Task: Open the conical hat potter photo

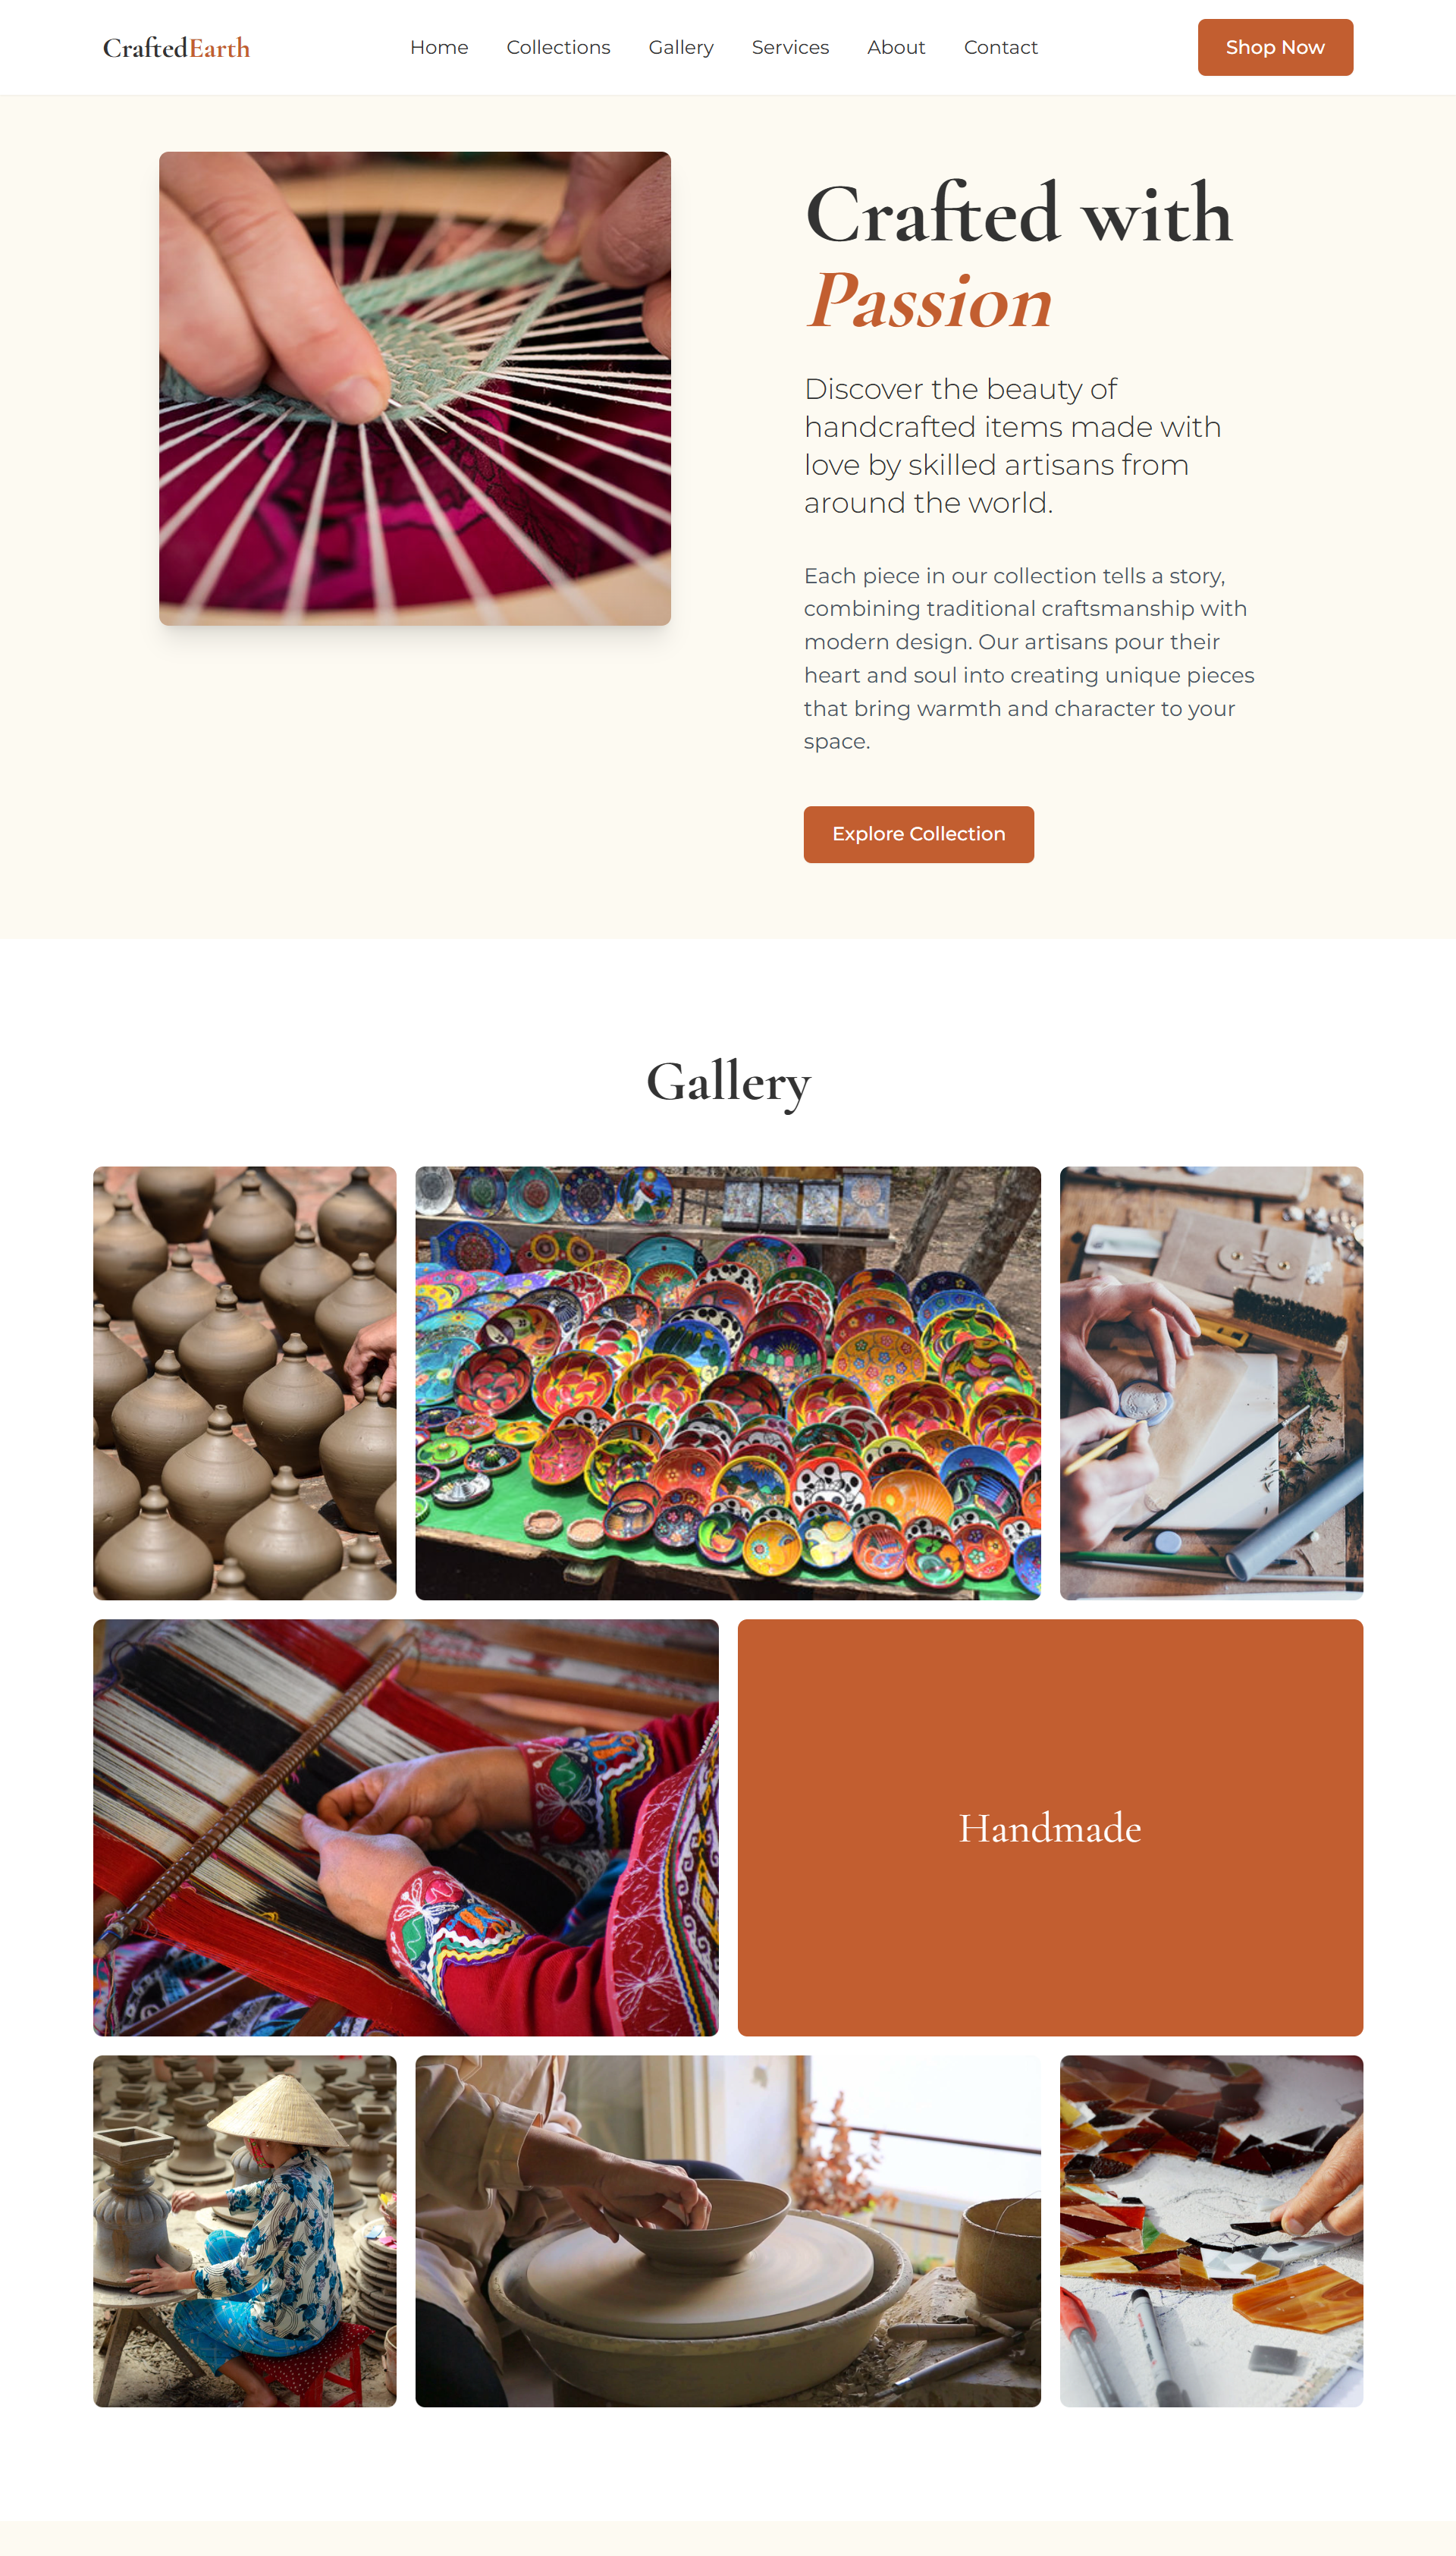Action: (245, 2230)
